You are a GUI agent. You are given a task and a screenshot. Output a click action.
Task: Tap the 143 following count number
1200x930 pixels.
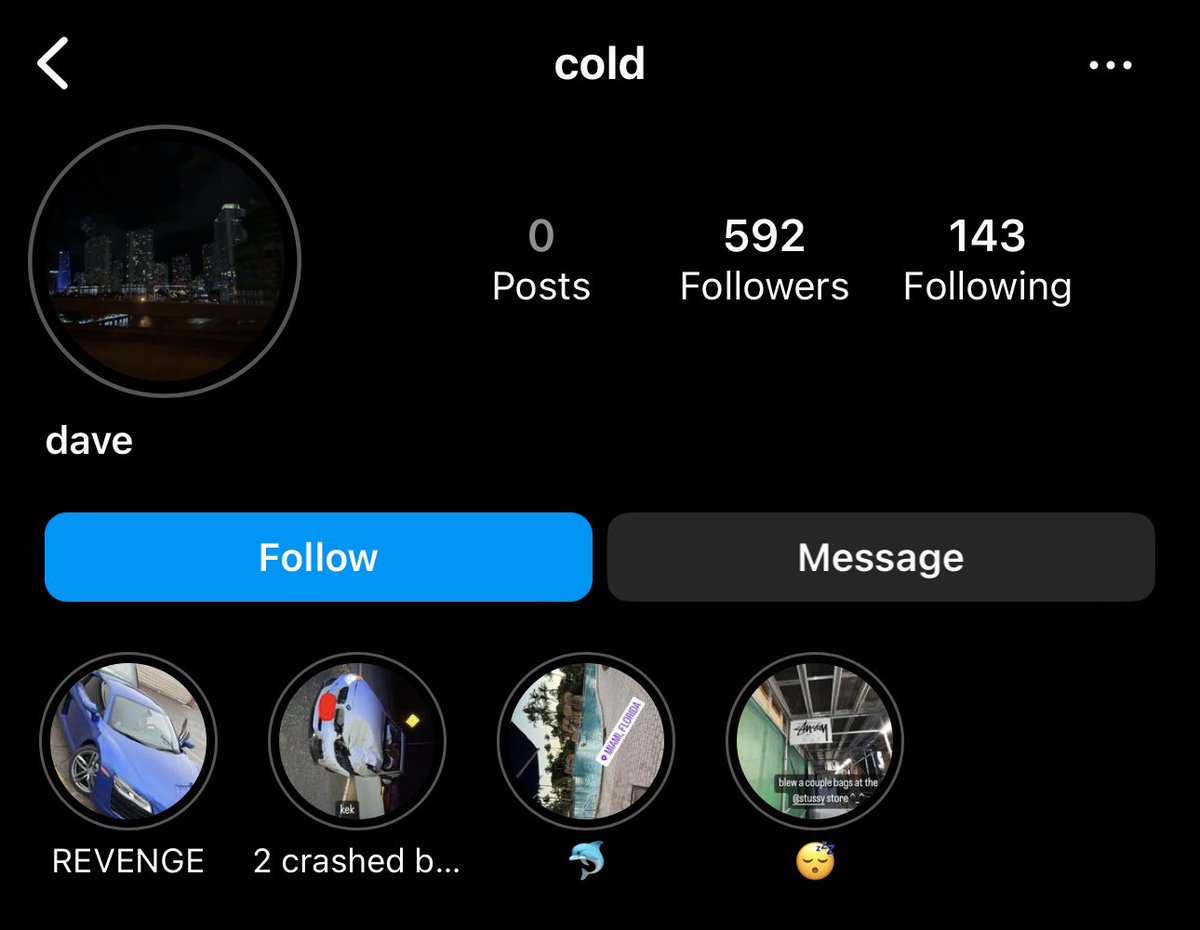tap(987, 236)
